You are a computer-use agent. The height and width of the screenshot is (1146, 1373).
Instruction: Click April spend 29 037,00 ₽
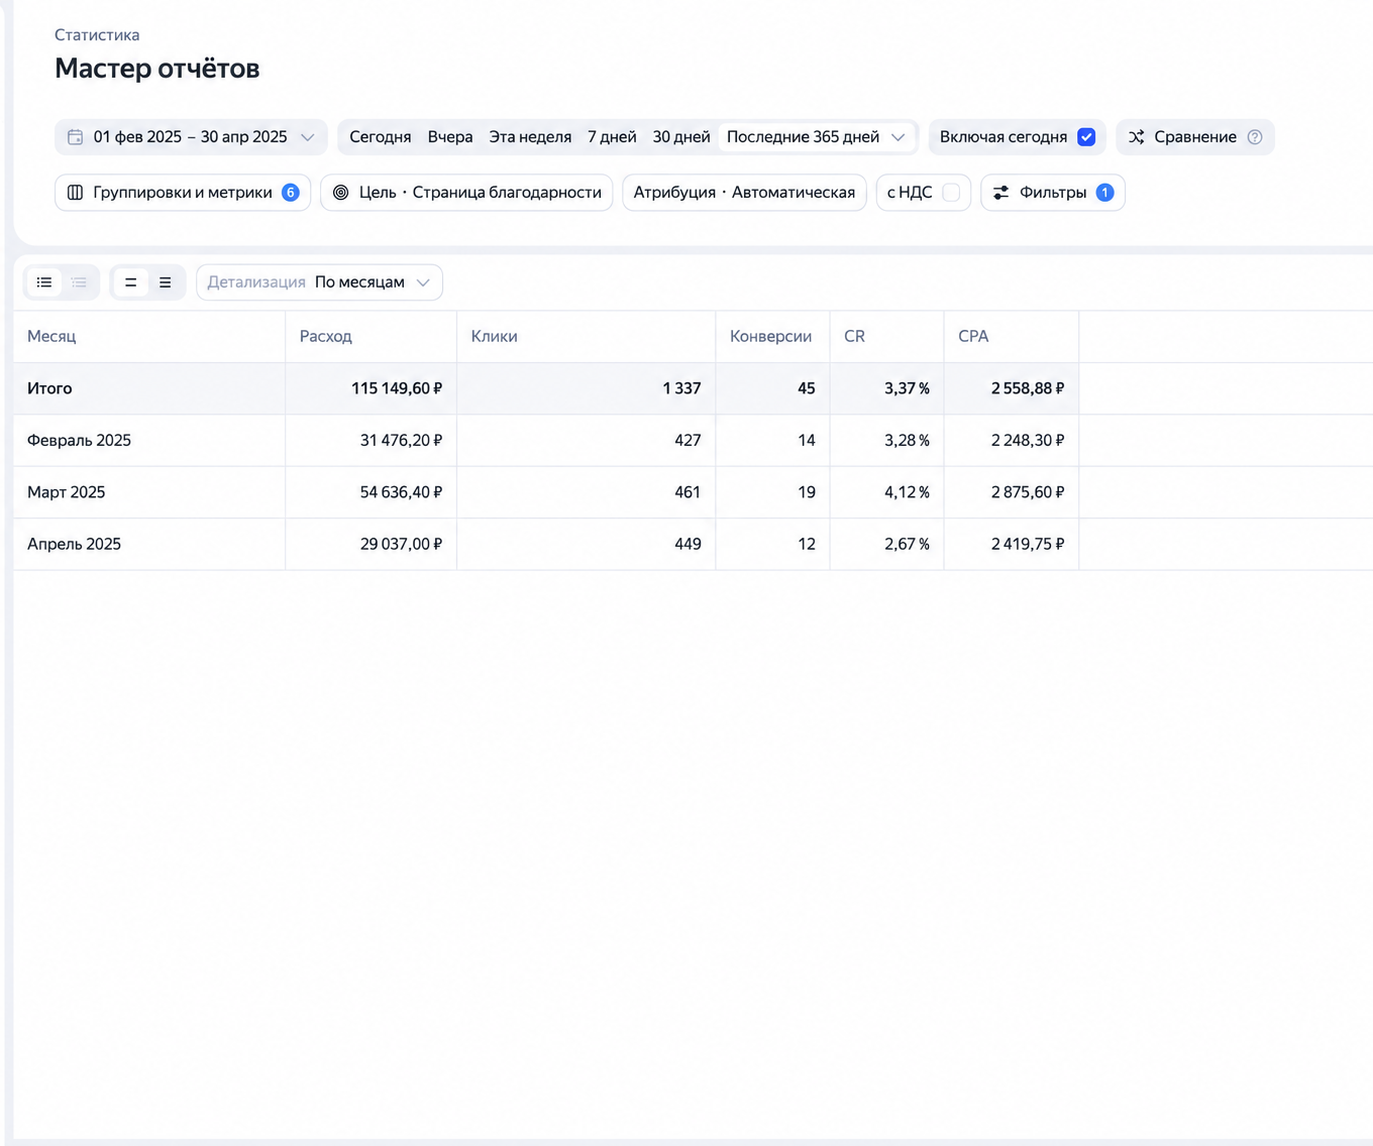401,544
